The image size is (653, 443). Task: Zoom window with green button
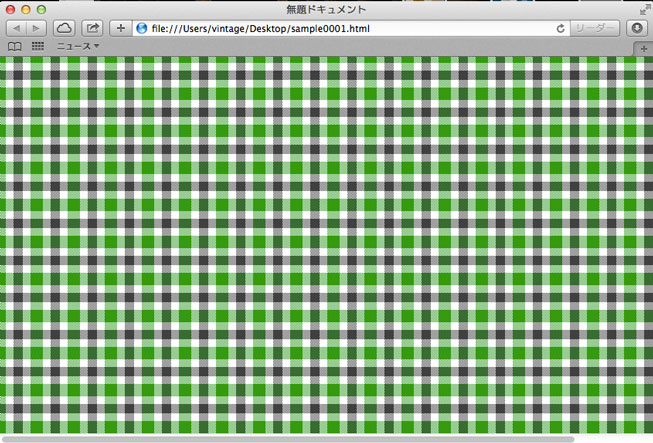point(41,10)
